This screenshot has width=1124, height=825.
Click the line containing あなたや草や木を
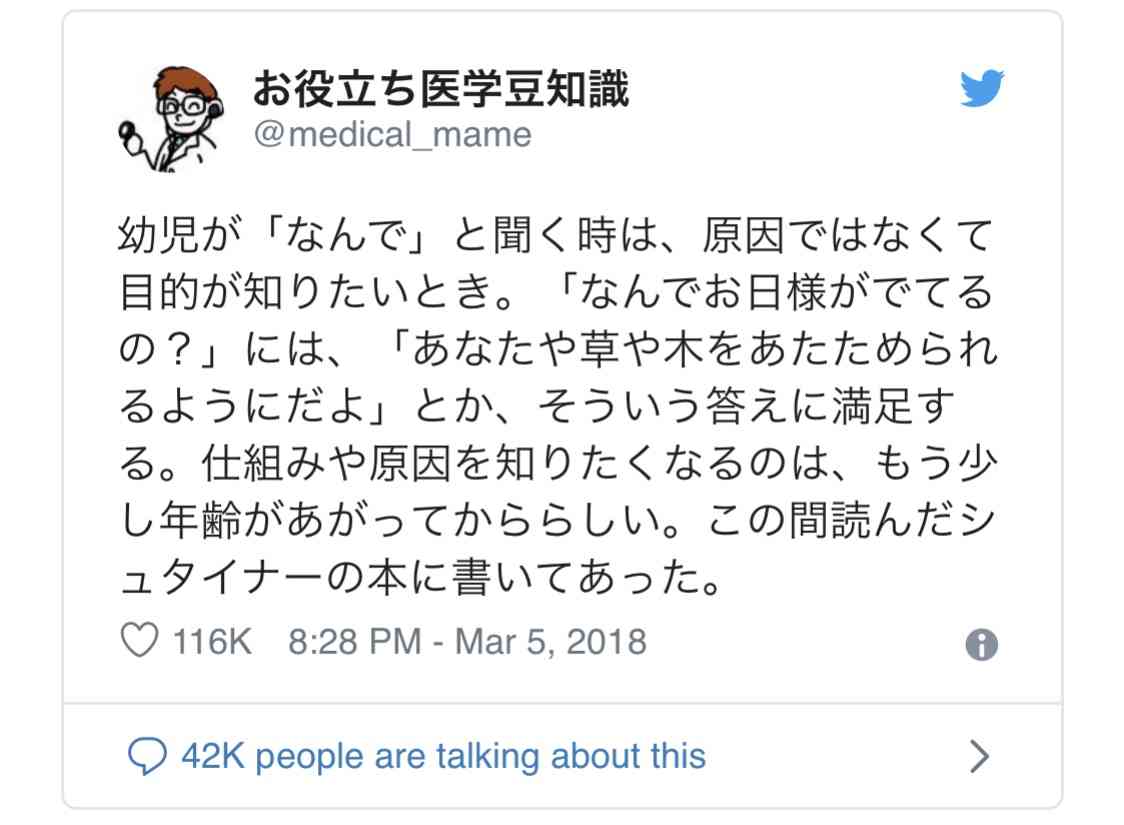pos(558,350)
